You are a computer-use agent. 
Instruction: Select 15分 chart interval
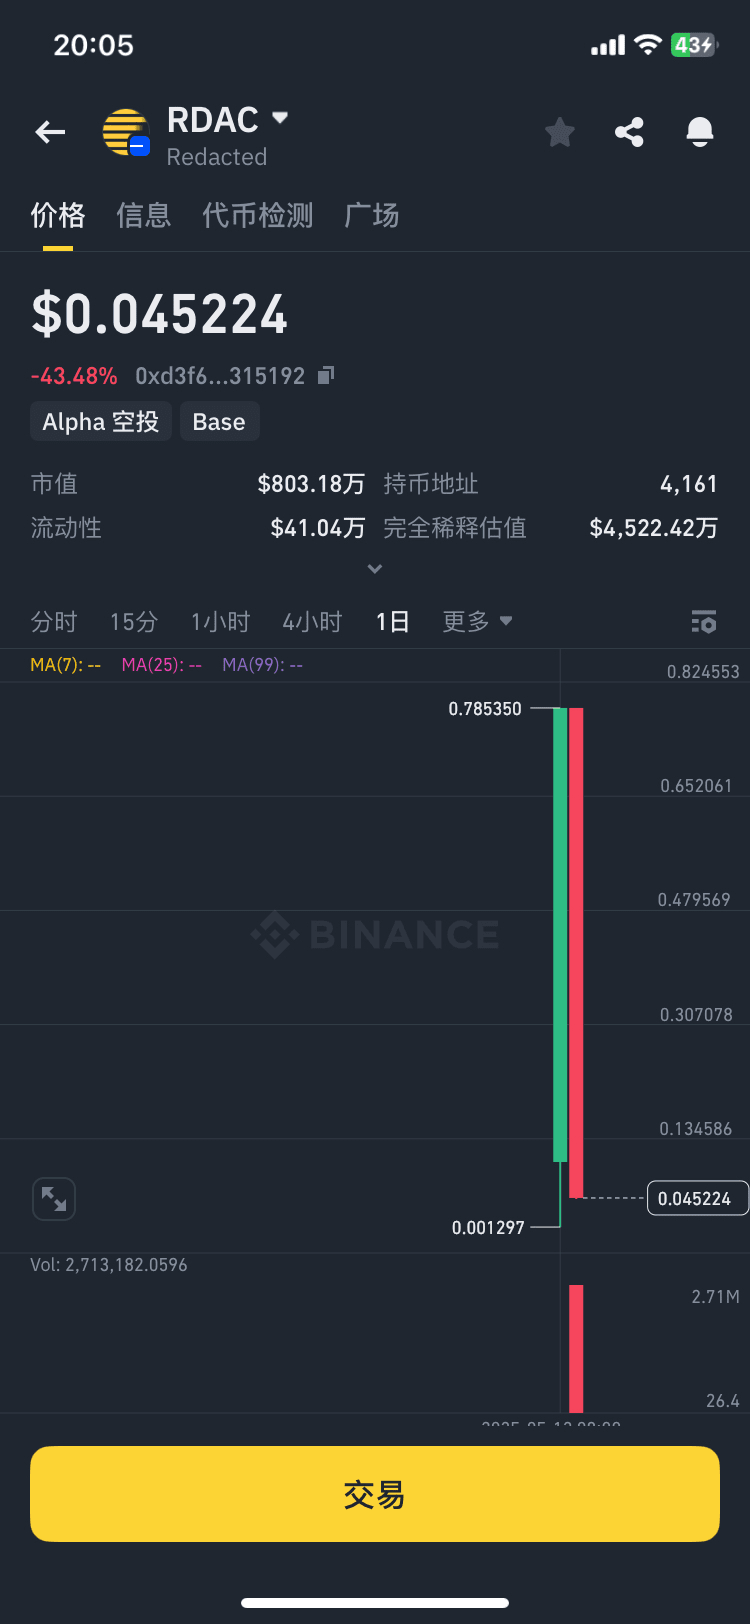(134, 621)
